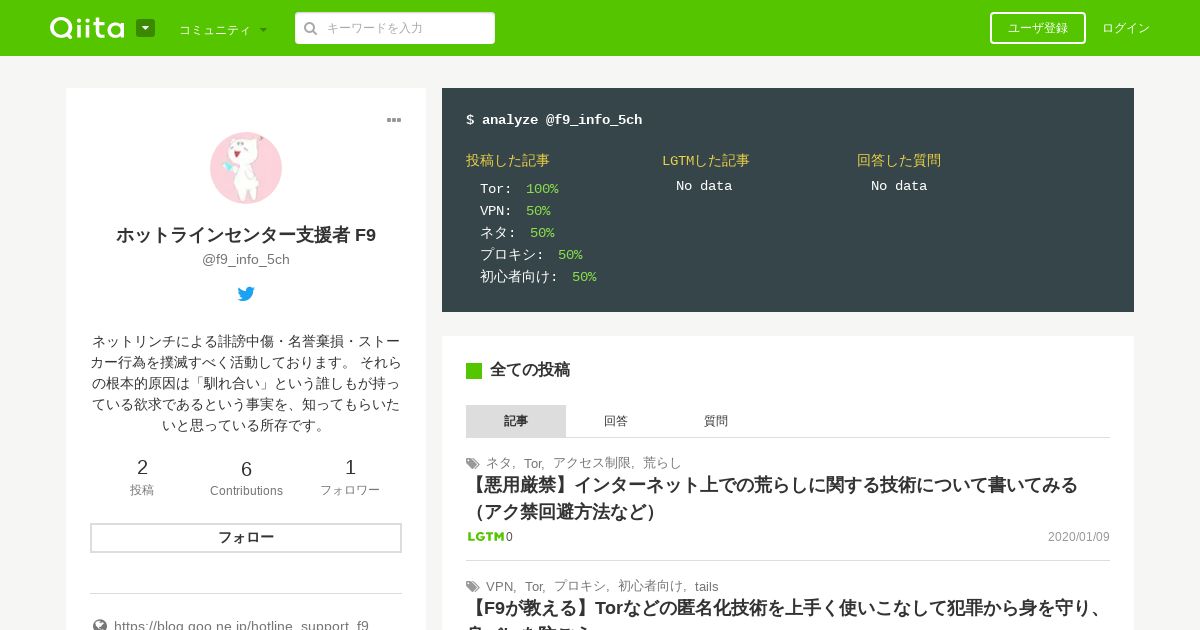Screen dimensions: 1200x630
Task: Click the magnifier search icon
Action: coord(310,28)
